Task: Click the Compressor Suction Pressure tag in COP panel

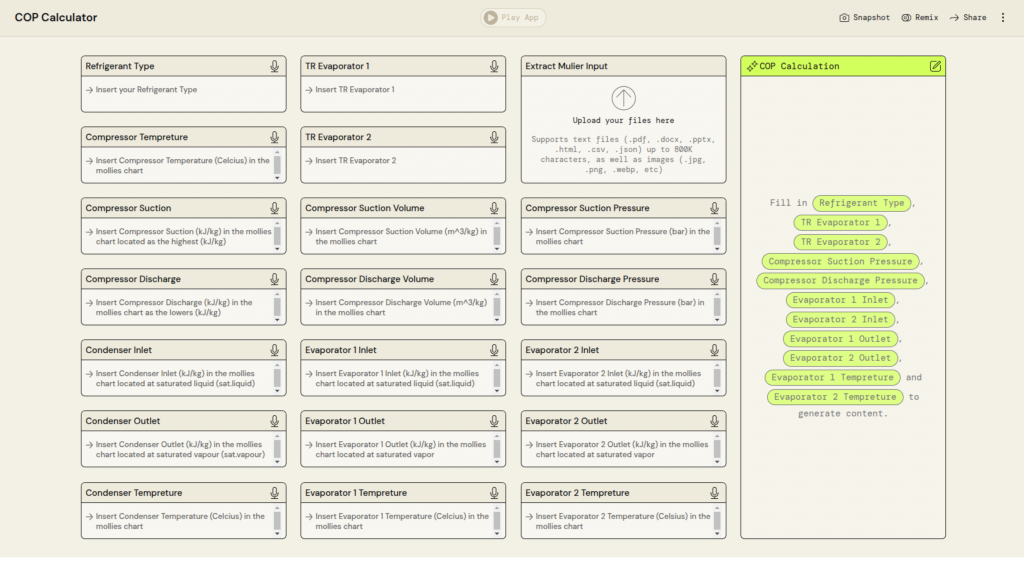Action: tap(840, 261)
